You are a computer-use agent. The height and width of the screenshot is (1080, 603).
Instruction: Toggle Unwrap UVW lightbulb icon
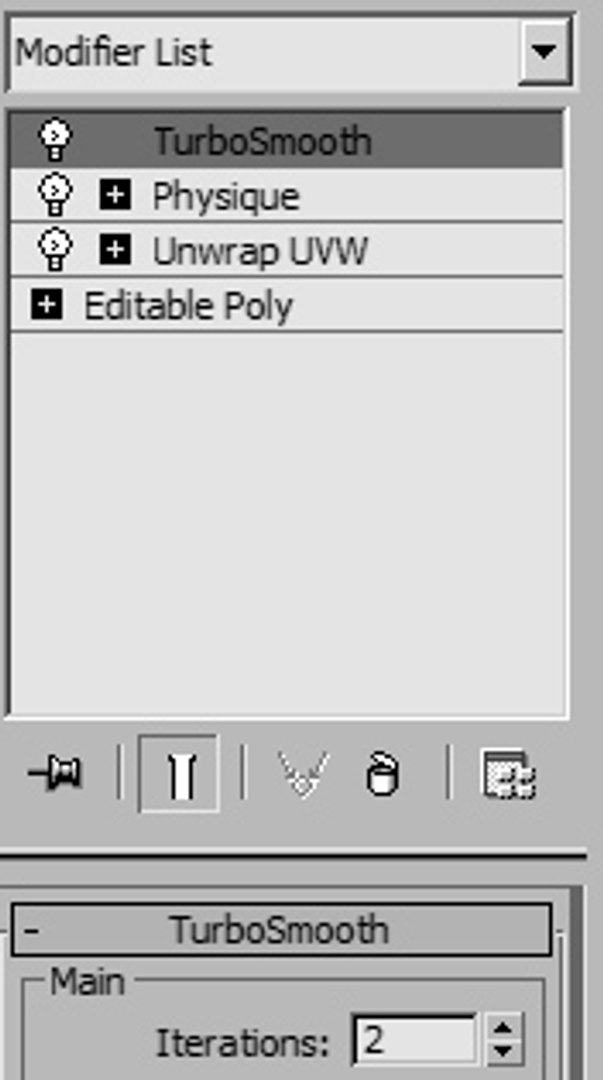[x=55, y=250]
